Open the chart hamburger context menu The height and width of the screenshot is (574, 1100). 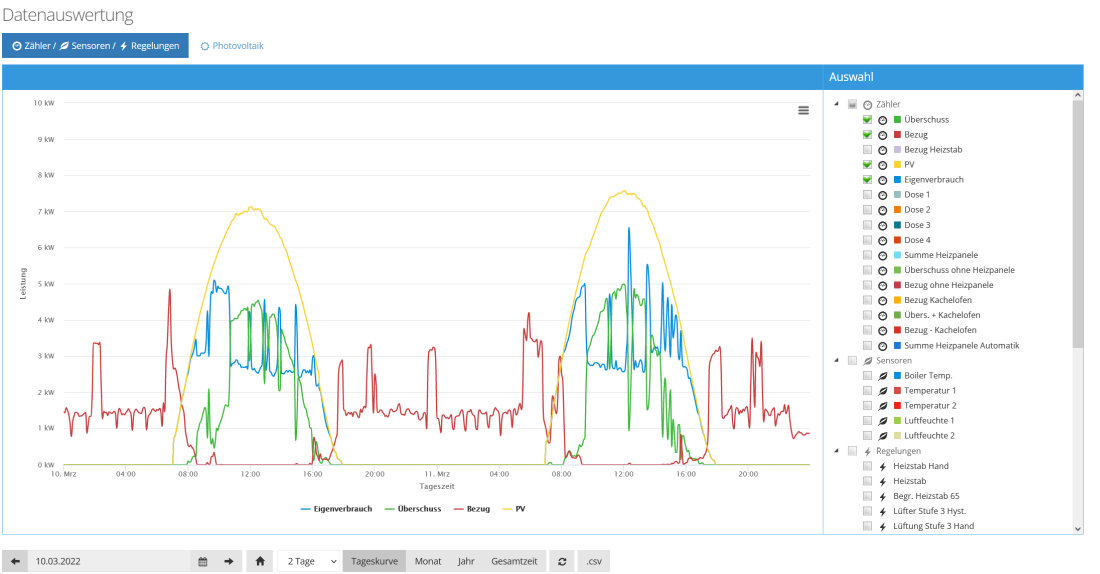[x=803, y=111]
